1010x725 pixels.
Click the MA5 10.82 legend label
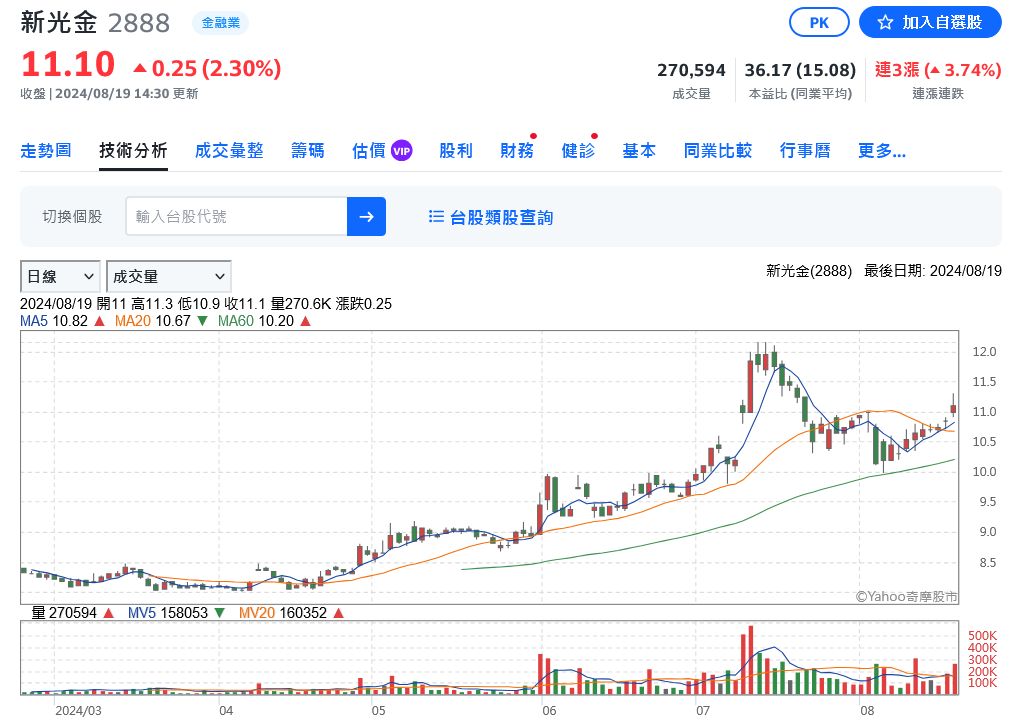tap(62, 321)
